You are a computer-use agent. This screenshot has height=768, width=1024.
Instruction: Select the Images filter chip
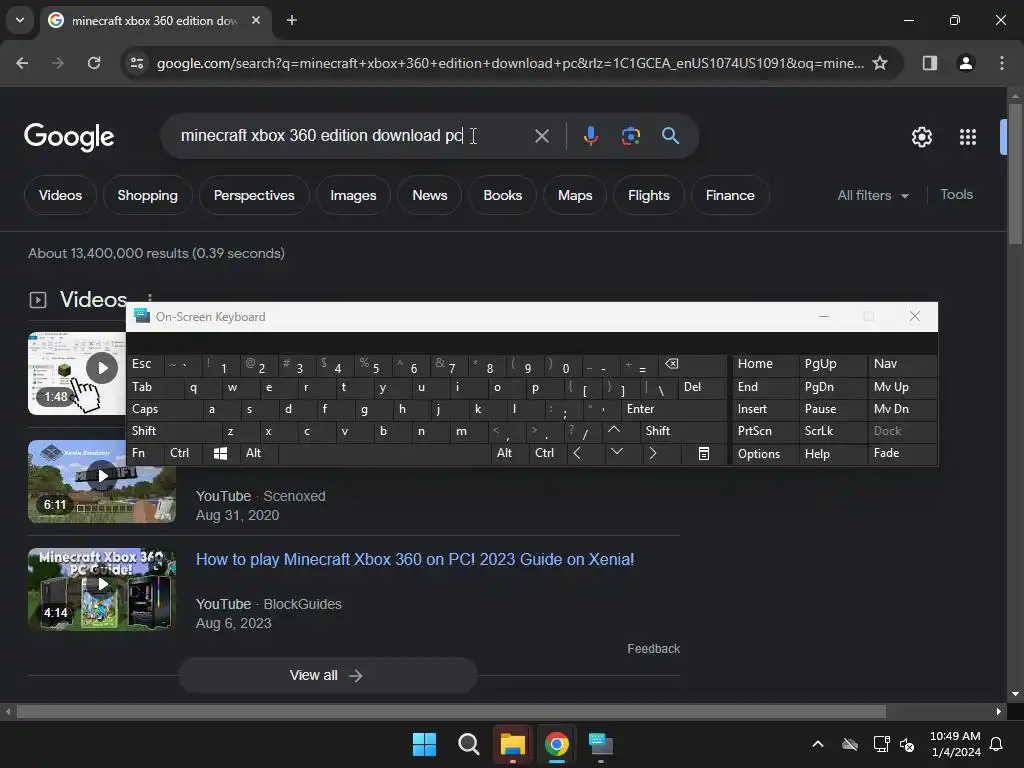(353, 195)
